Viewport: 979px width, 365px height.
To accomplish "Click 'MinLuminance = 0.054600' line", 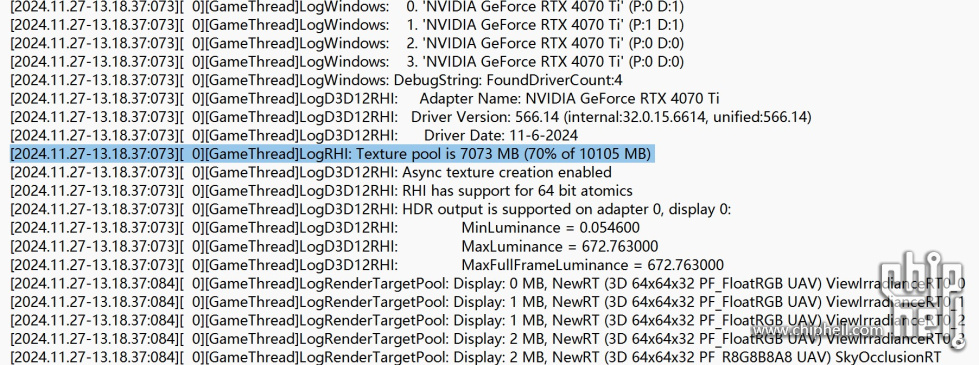I will [325, 228].
